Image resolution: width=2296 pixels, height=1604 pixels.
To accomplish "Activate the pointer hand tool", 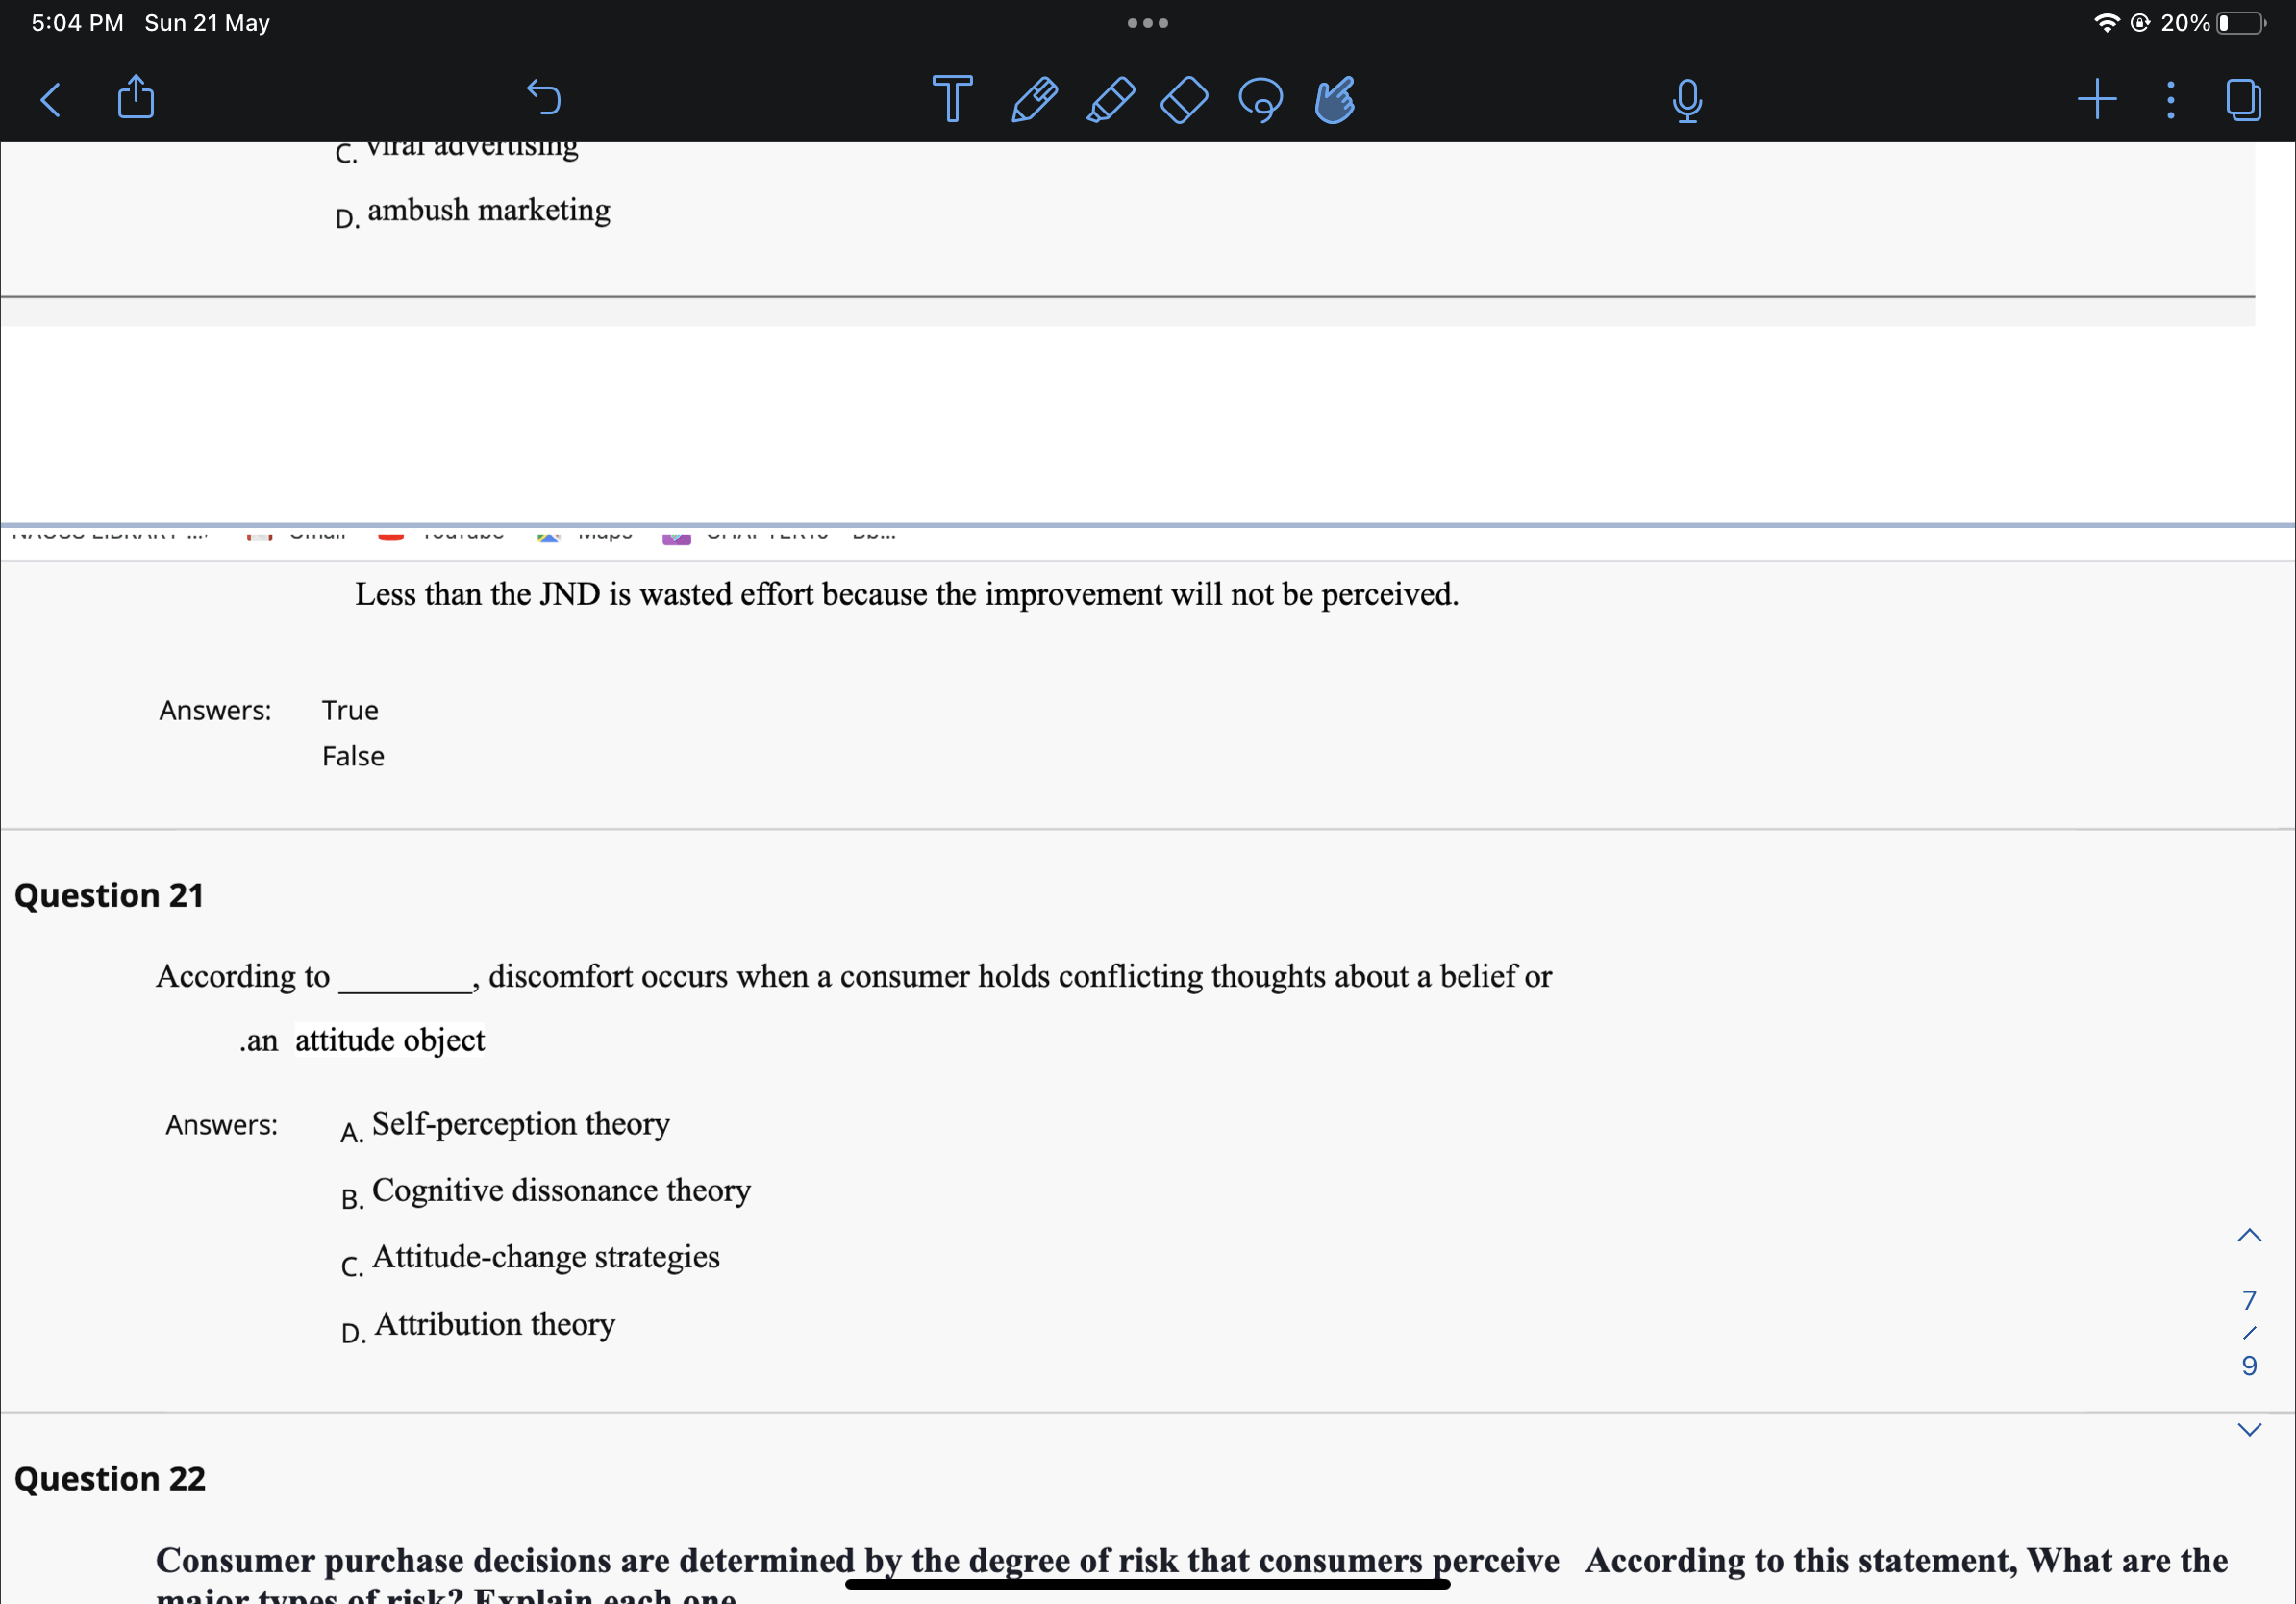I will (1332, 98).
